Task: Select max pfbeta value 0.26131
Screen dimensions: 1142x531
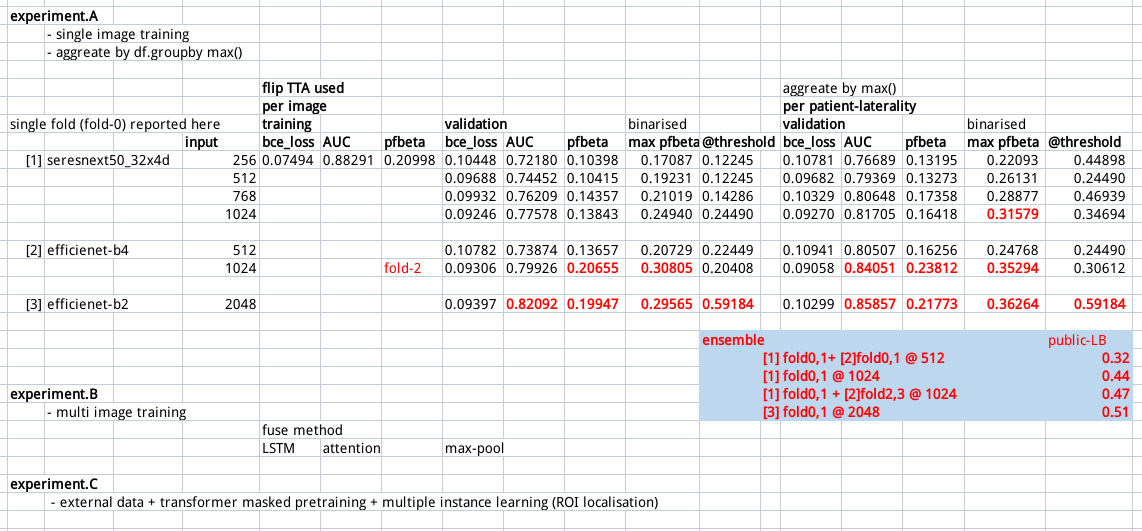Action: (x=1015, y=178)
